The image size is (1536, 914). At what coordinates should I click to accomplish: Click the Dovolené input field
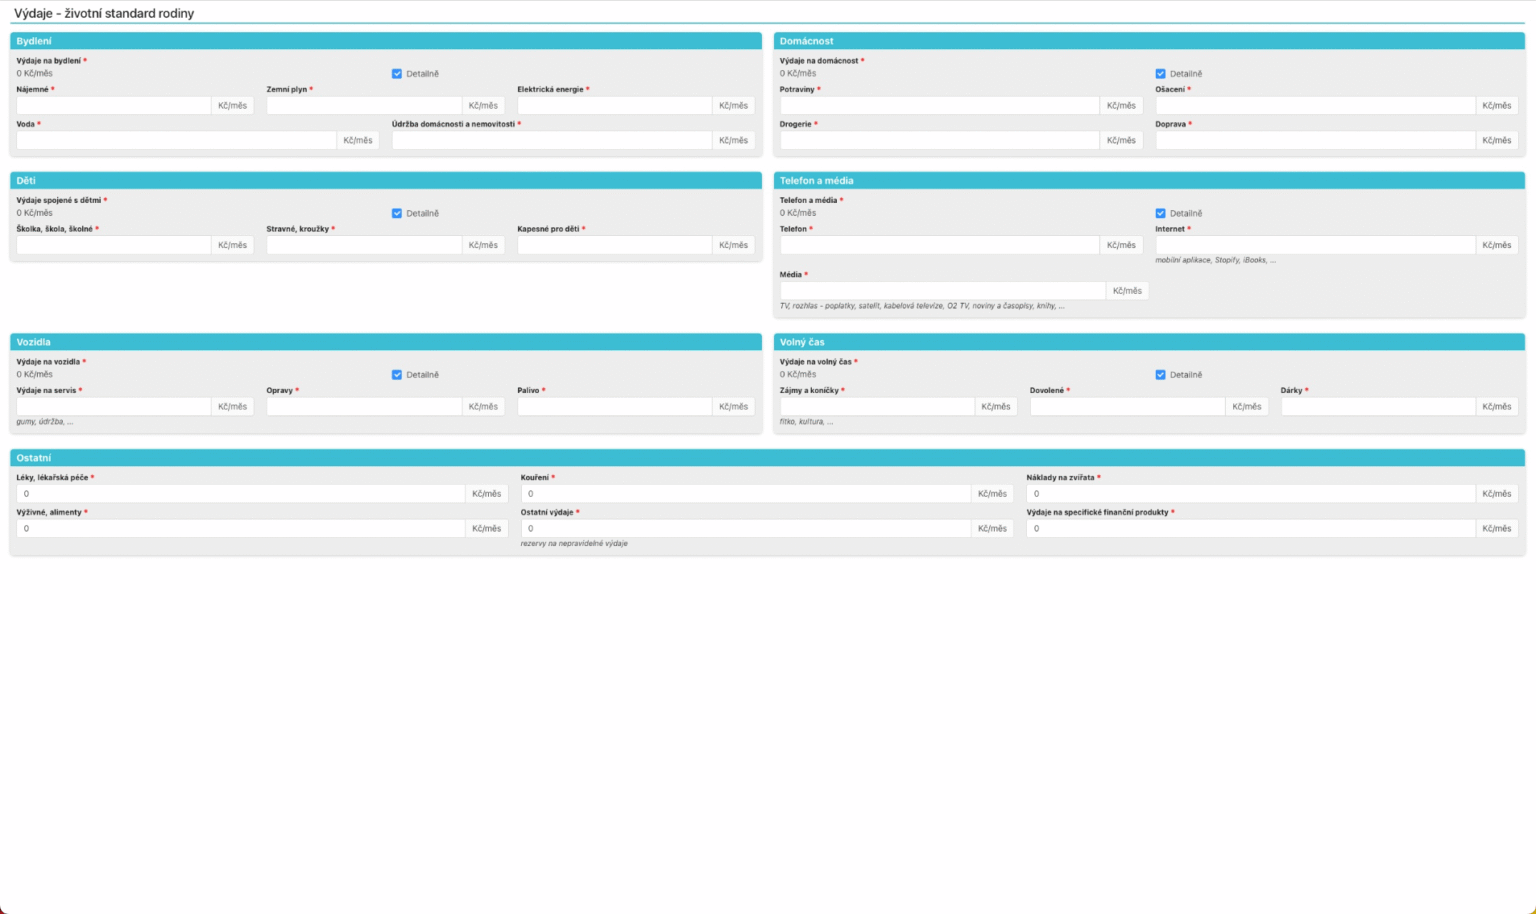(x=1127, y=407)
